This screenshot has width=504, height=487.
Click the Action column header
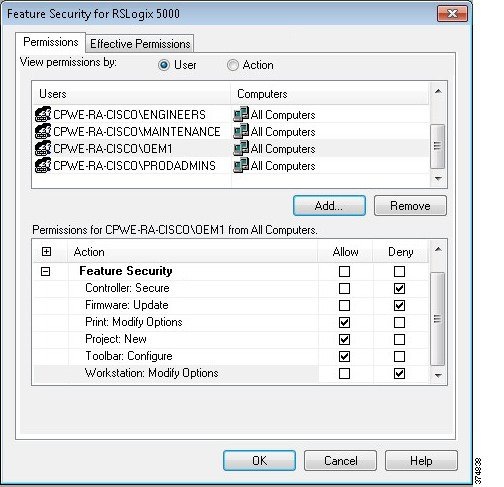point(193,252)
